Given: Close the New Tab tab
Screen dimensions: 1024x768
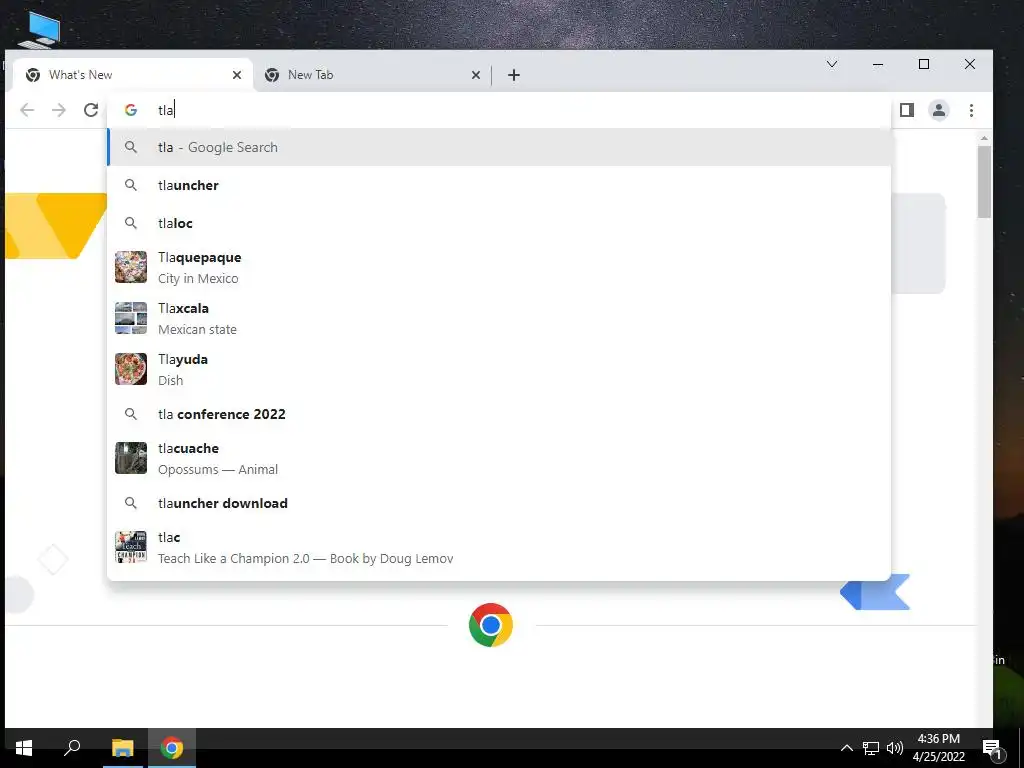Looking at the screenshot, I should coord(476,75).
